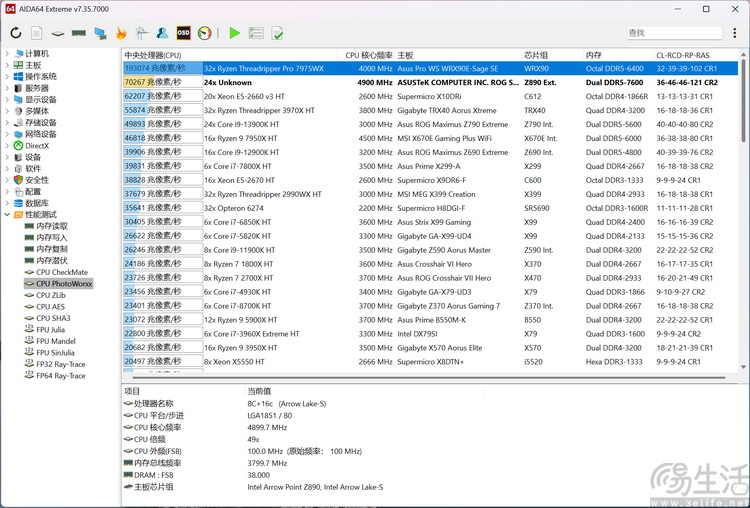Open the CPU SHA3 benchmark
Viewport: 750px width, 508px height.
click(47, 318)
